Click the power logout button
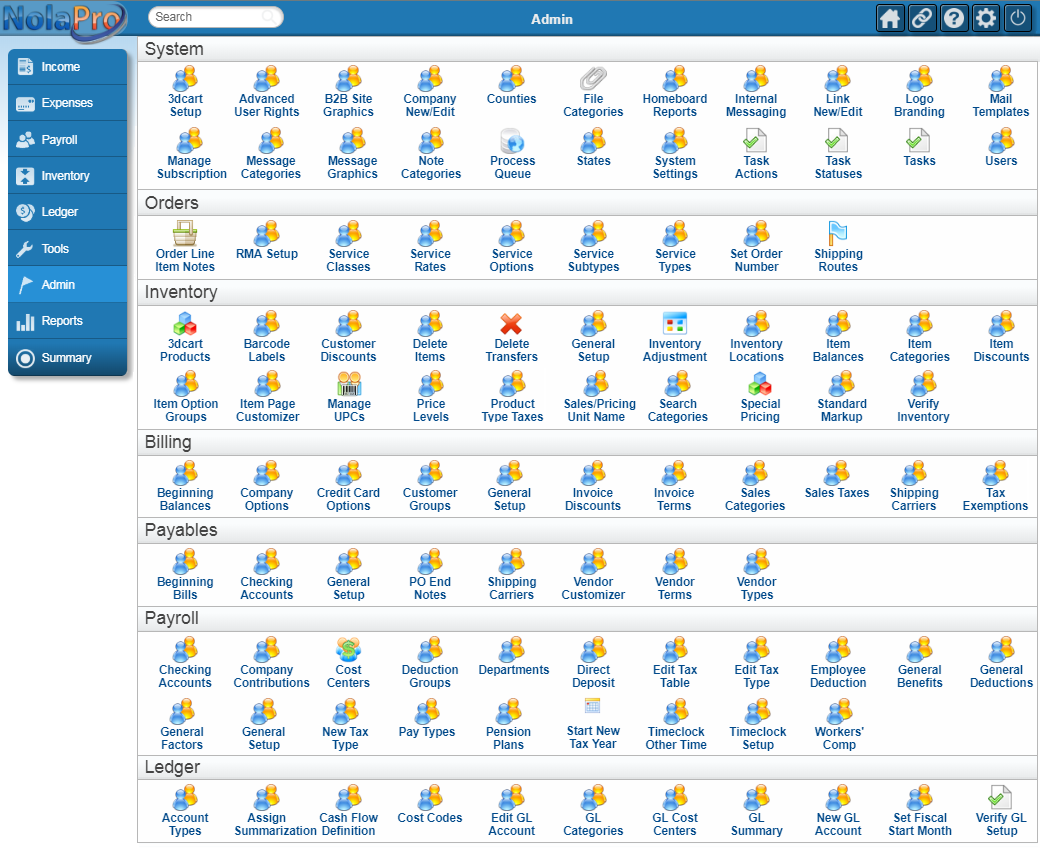This screenshot has width=1040, height=848. (1018, 18)
